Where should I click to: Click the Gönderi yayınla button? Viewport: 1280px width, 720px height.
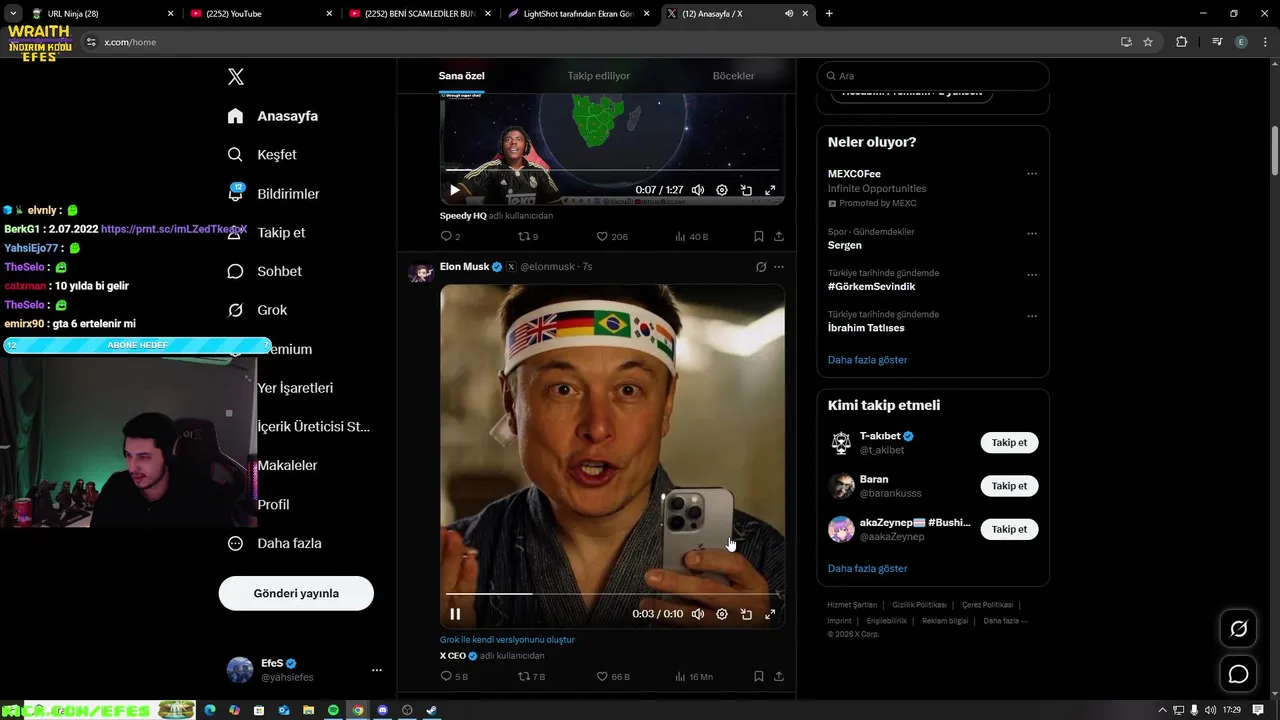(x=296, y=593)
